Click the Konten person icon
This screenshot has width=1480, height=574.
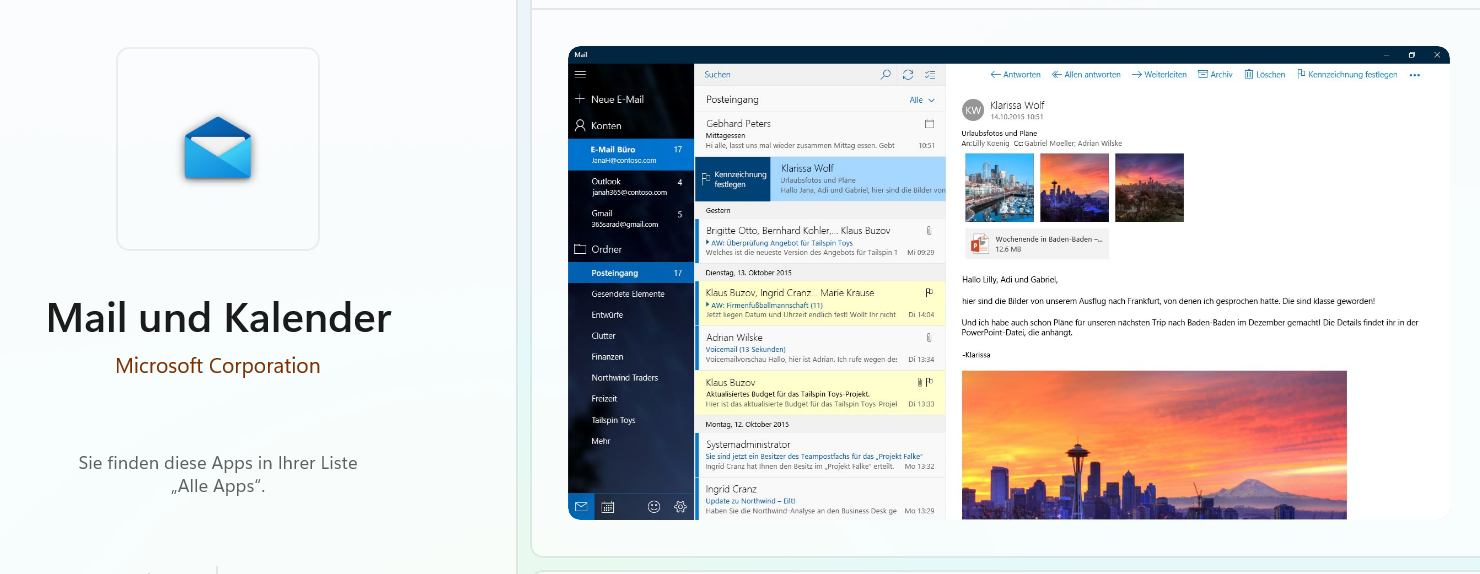pyautogui.click(x=579, y=126)
